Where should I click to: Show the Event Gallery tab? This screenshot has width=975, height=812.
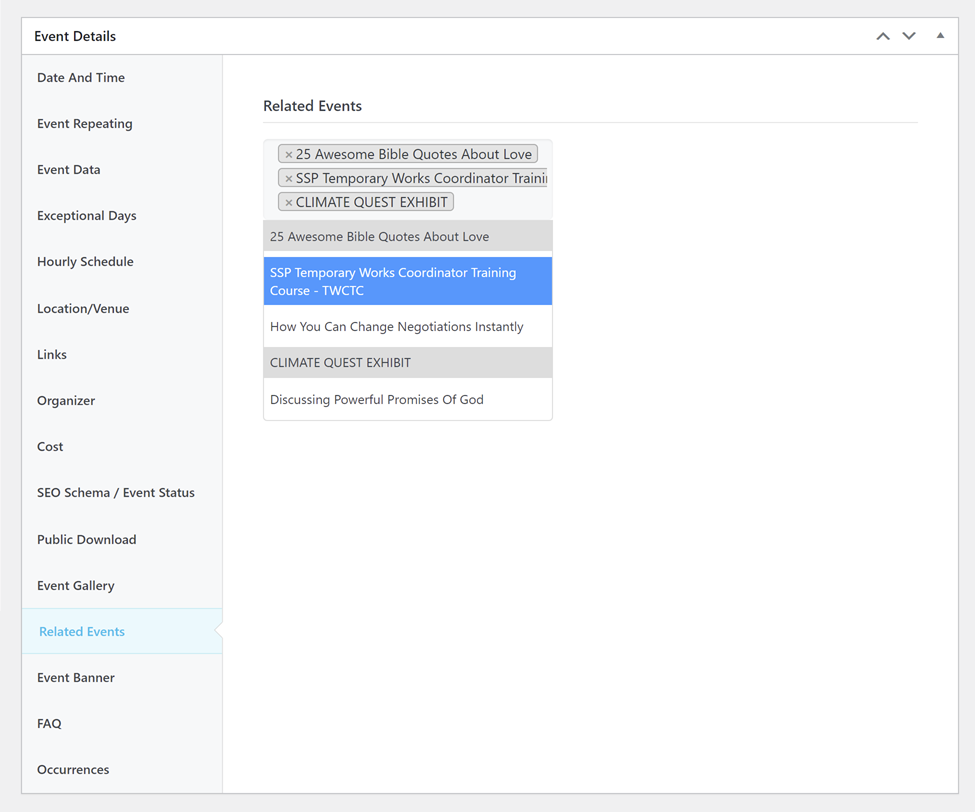click(x=76, y=586)
